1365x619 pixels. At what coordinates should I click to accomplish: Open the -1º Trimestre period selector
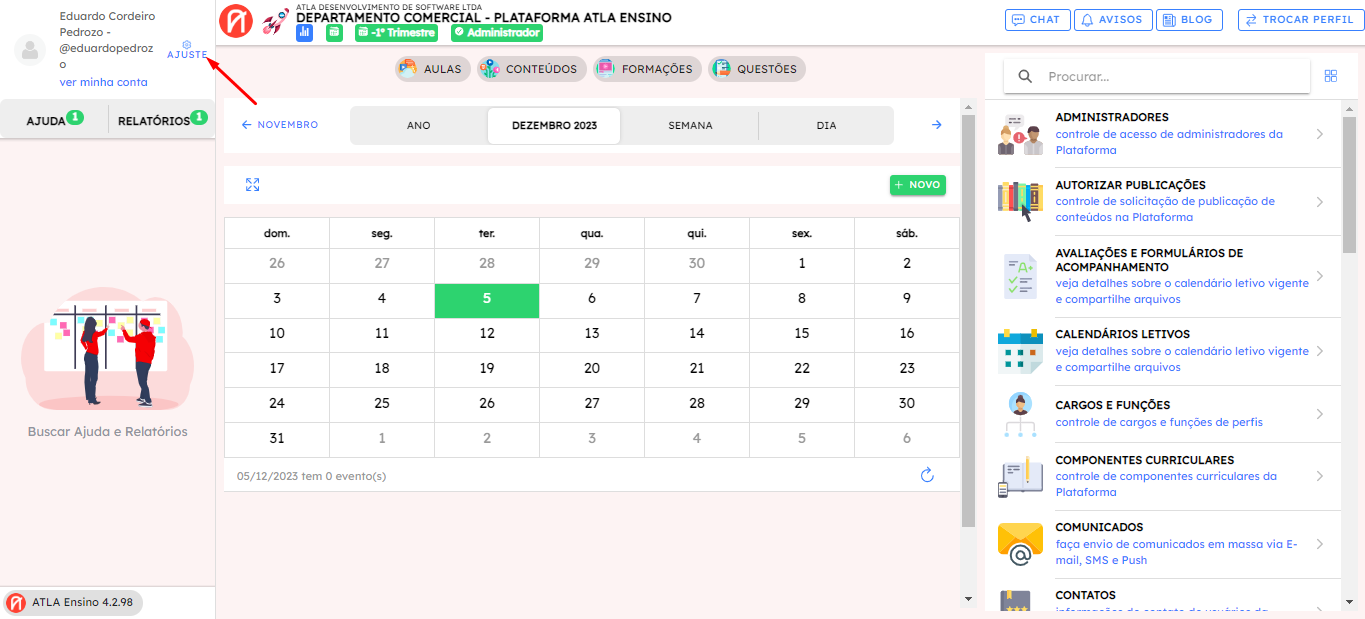pyautogui.click(x=396, y=33)
